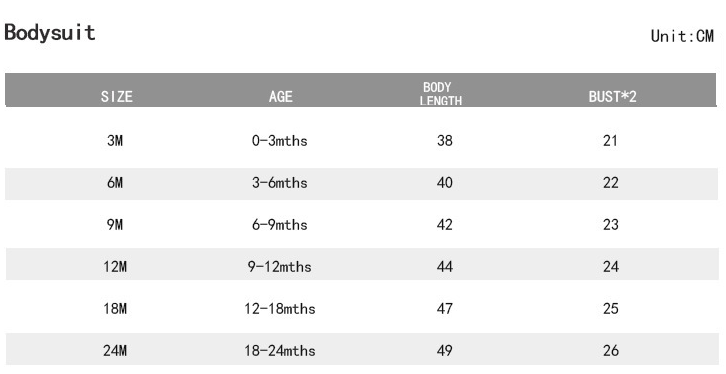This screenshot has width=726, height=374.
Task: Click the AGE column header
Action: 281,96
